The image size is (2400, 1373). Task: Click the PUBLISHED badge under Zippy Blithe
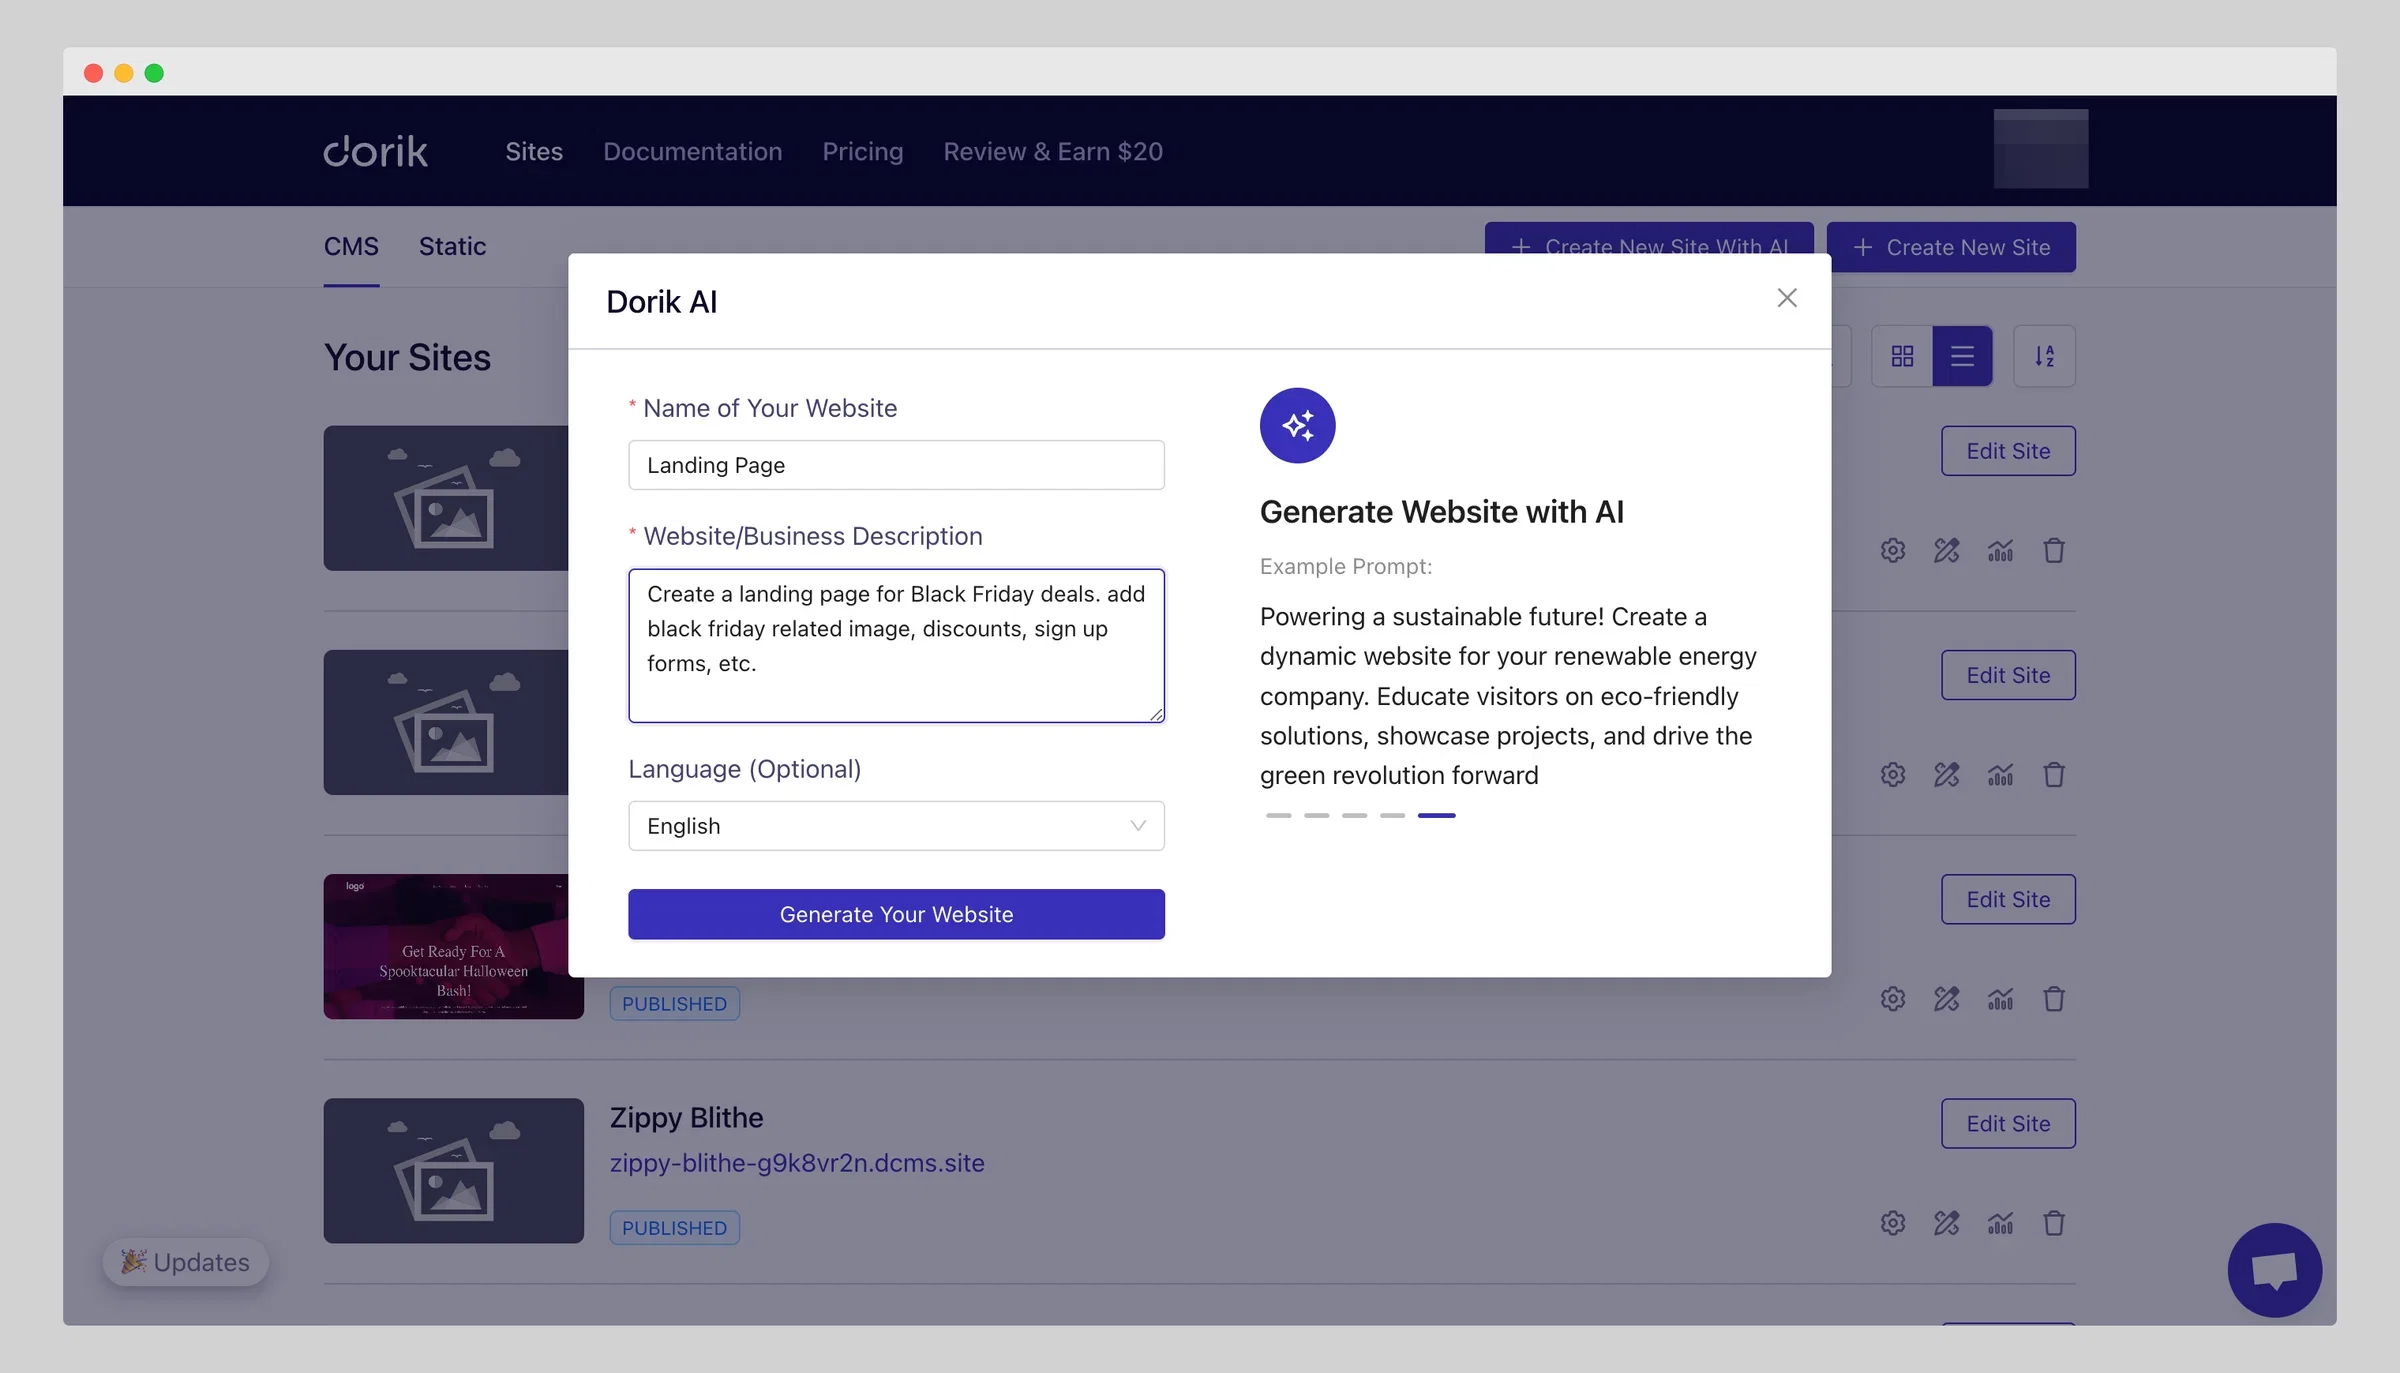point(674,1228)
